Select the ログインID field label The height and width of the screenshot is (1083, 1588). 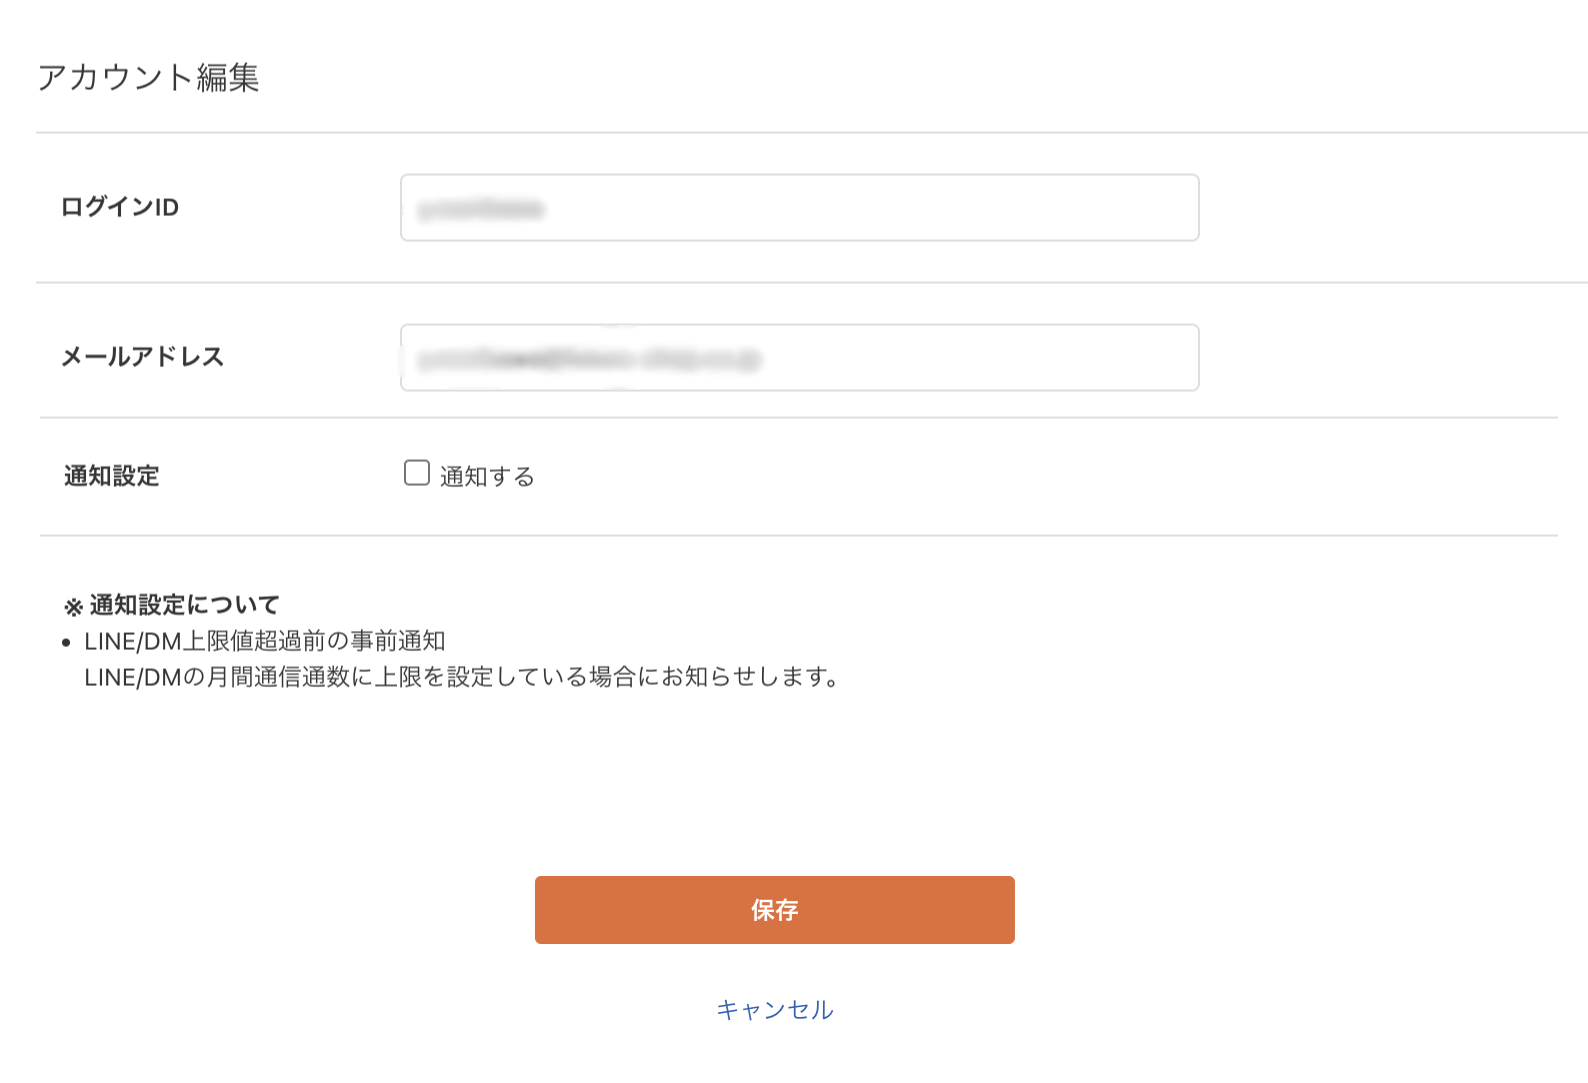[120, 207]
